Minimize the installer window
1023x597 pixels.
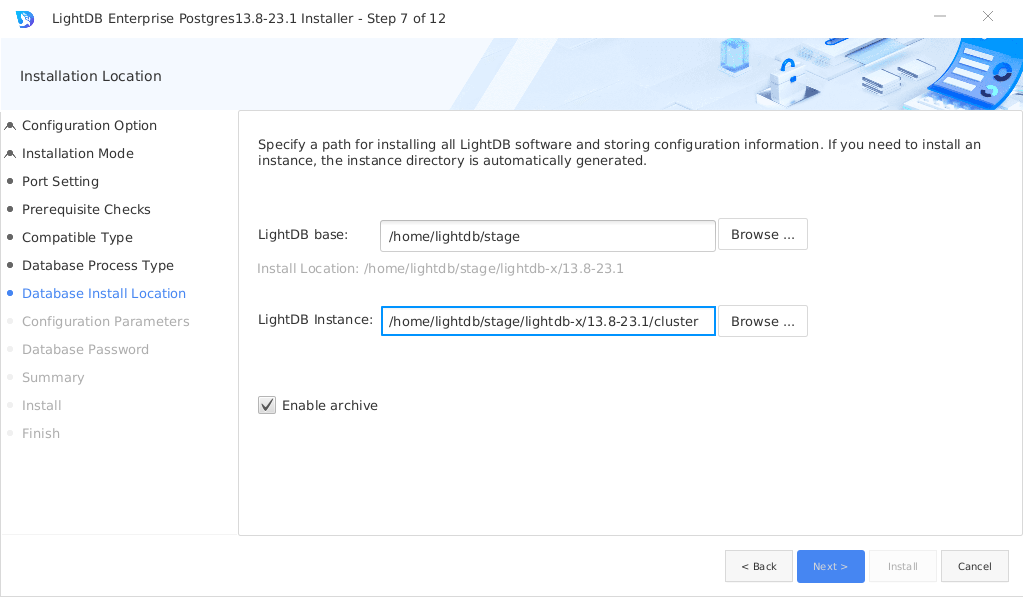click(x=940, y=16)
